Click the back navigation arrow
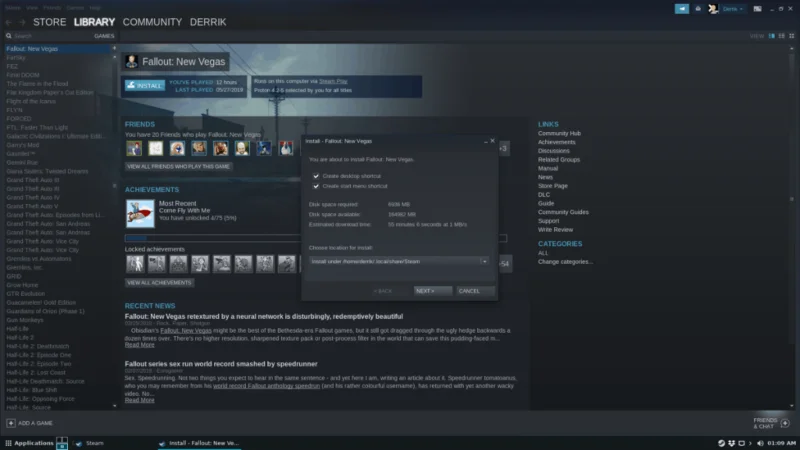This screenshot has width=800, height=450. [x=9, y=22]
